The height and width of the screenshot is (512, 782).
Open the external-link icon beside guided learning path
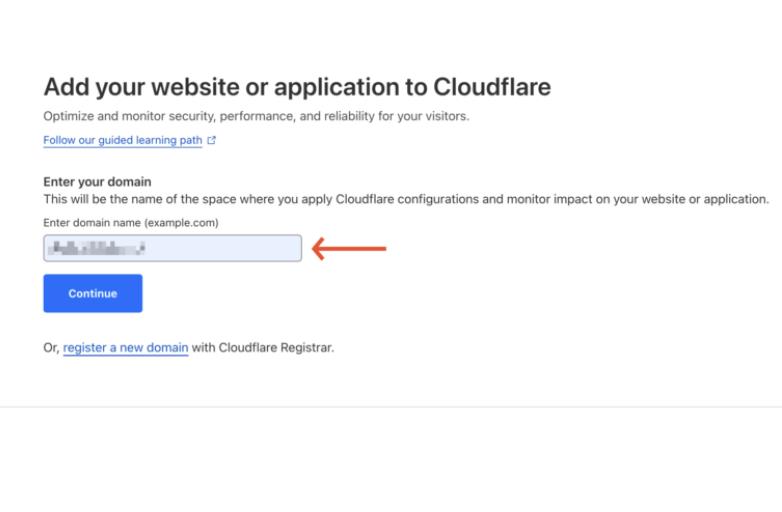point(212,141)
